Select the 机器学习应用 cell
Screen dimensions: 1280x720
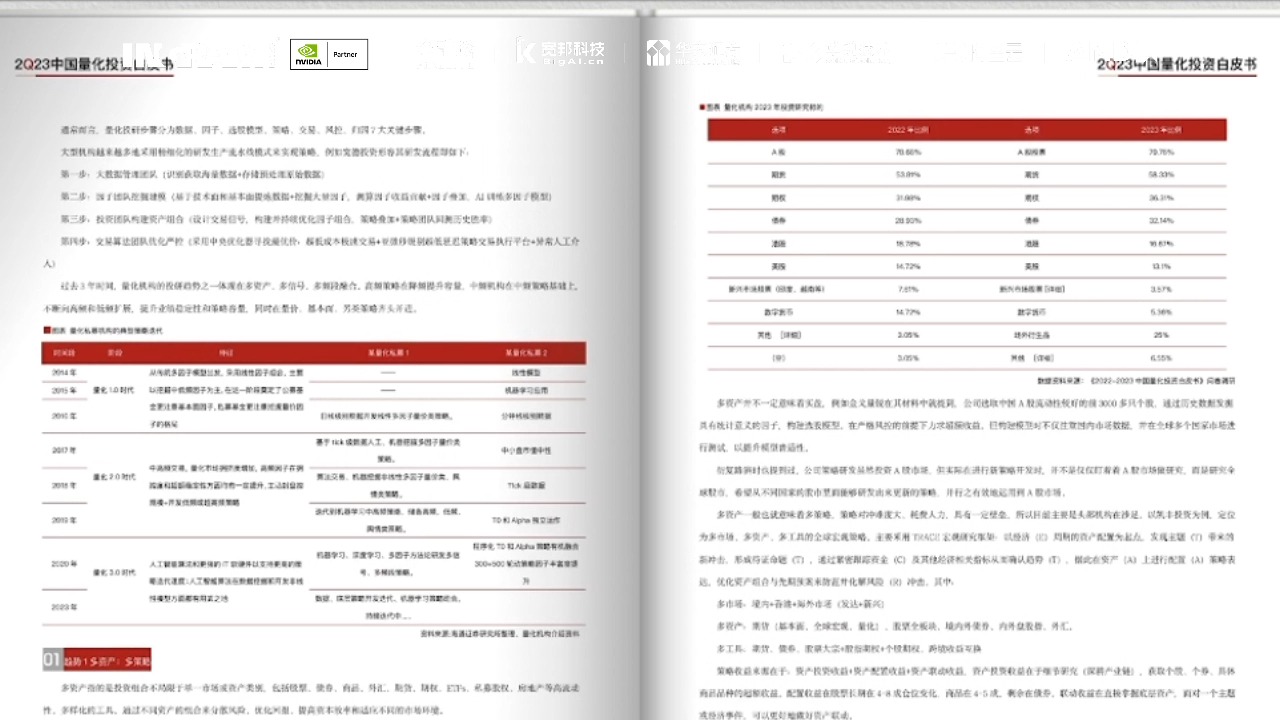pyautogui.click(x=526, y=391)
